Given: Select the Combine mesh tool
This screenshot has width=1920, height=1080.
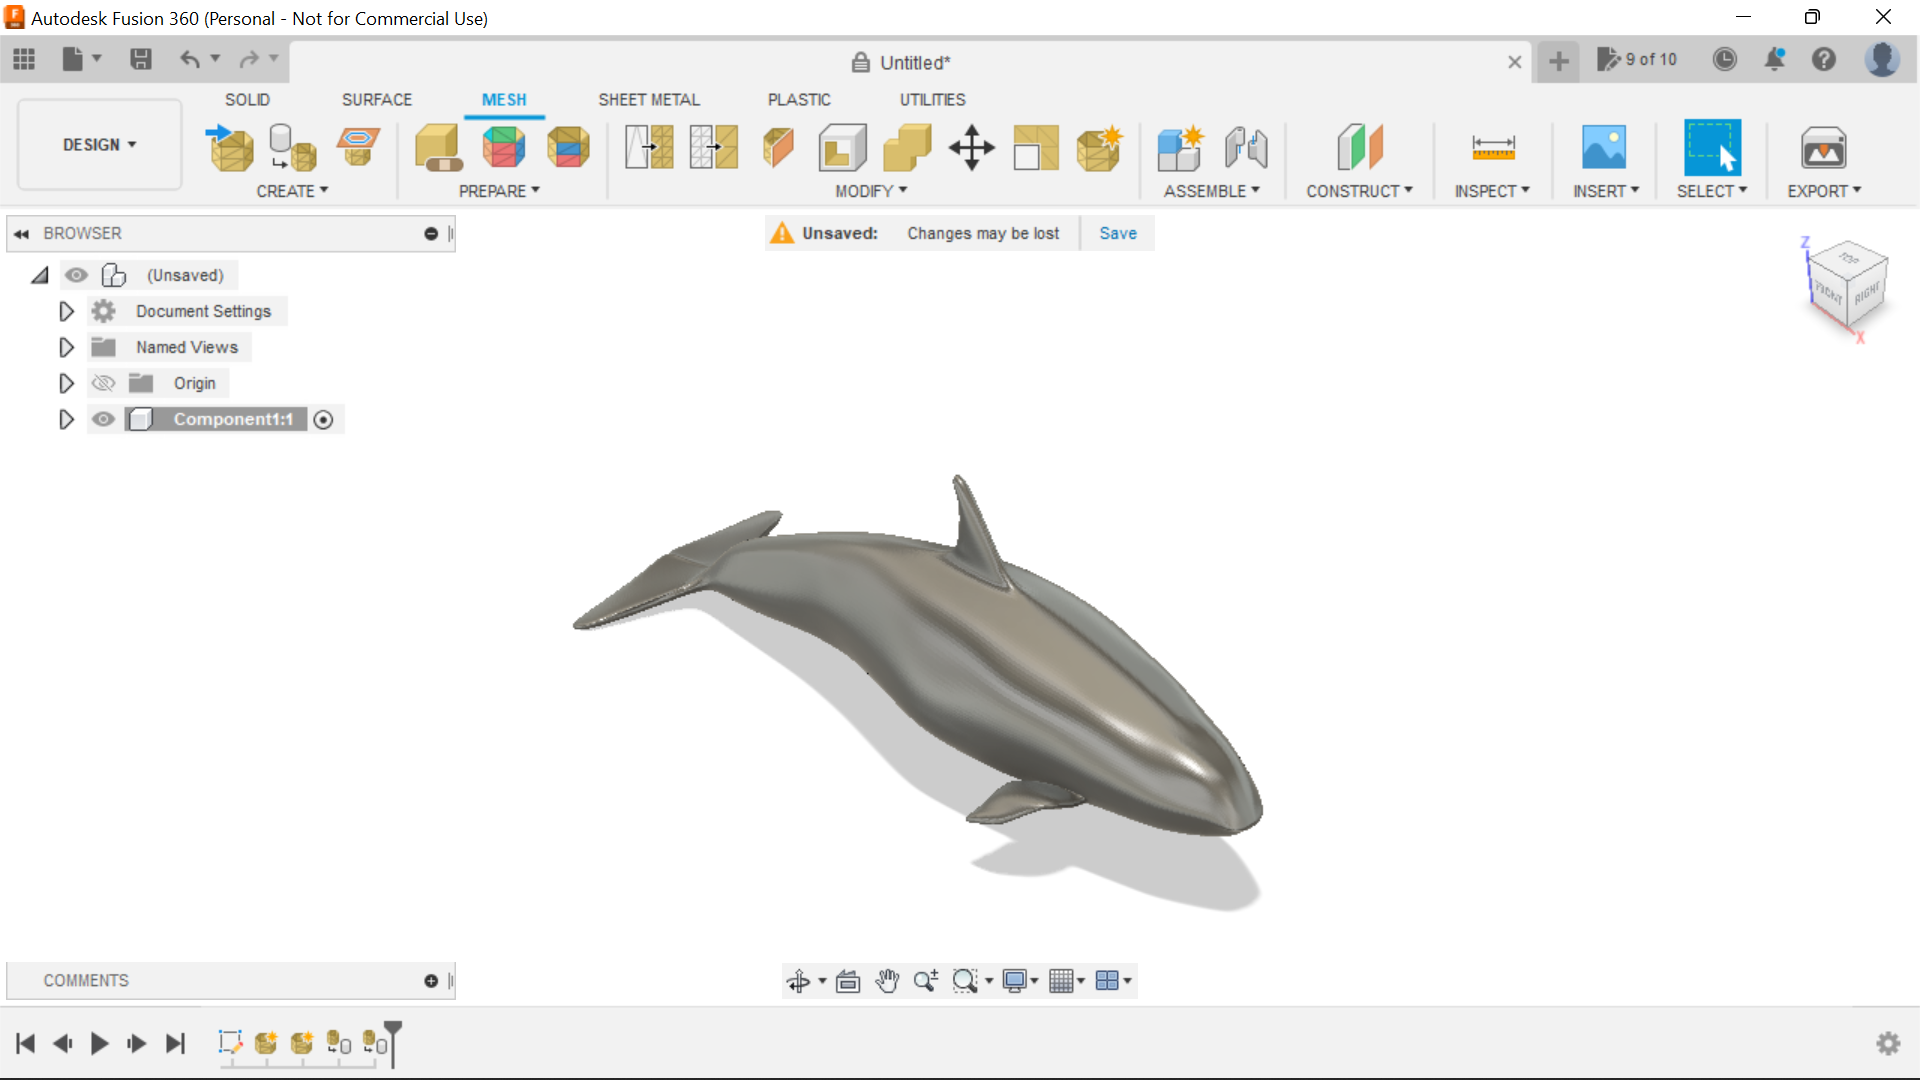Looking at the screenshot, I should tap(907, 147).
